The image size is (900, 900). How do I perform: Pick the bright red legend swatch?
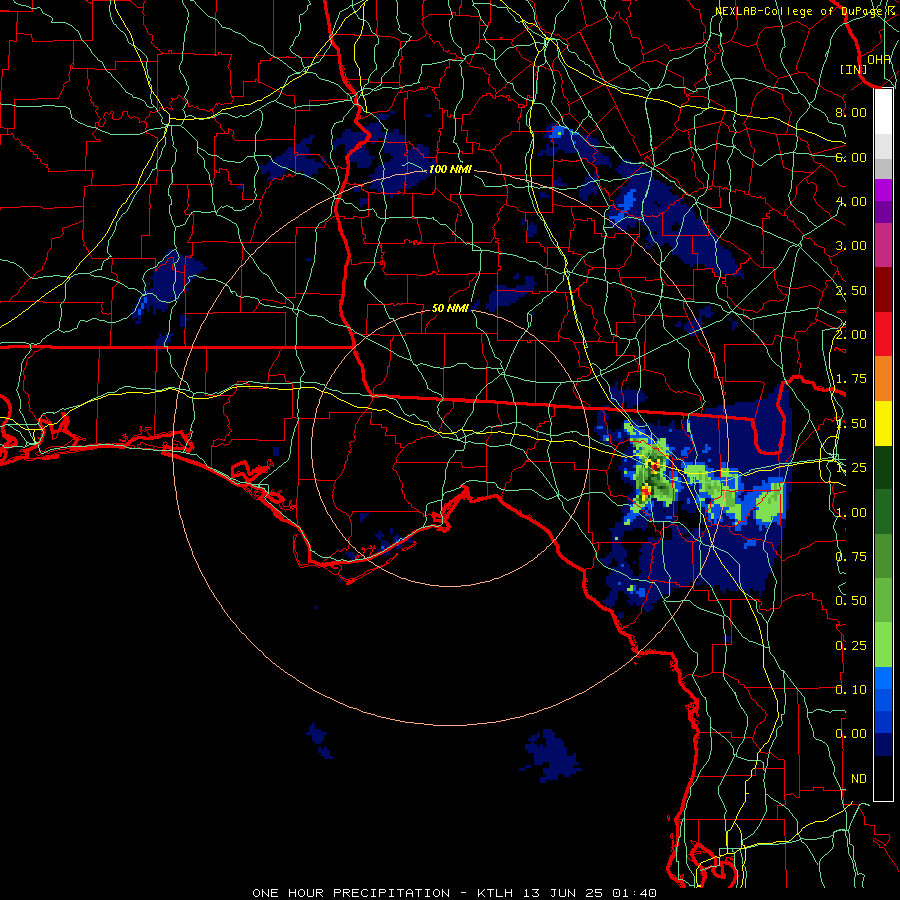[883, 334]
